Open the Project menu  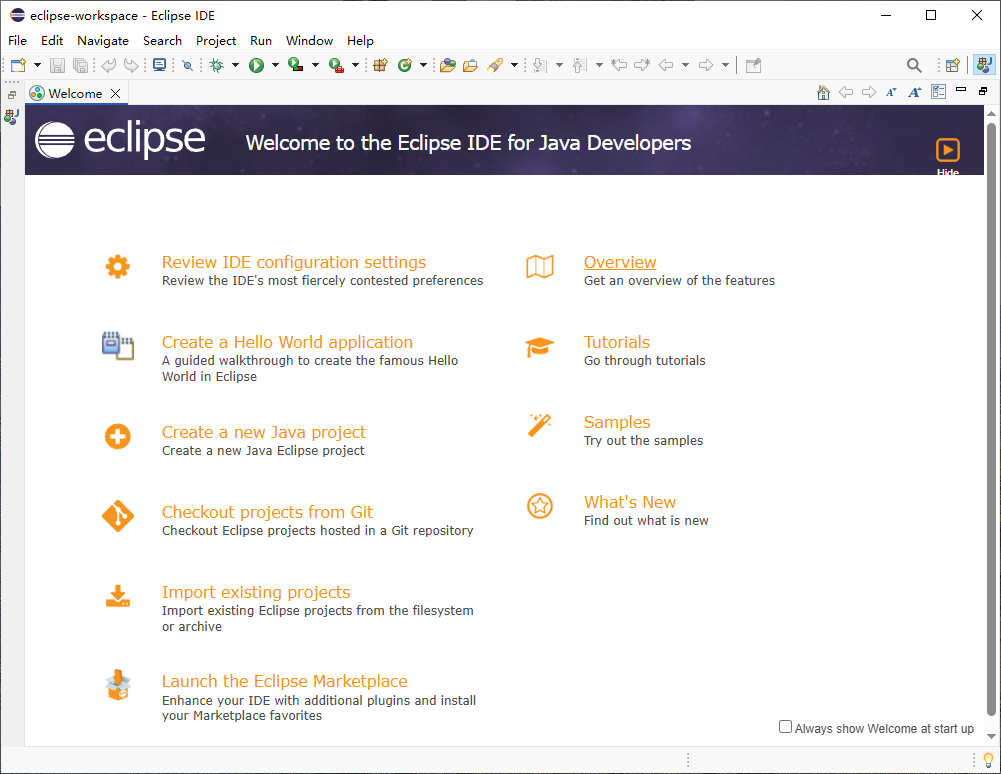point(216,40)
